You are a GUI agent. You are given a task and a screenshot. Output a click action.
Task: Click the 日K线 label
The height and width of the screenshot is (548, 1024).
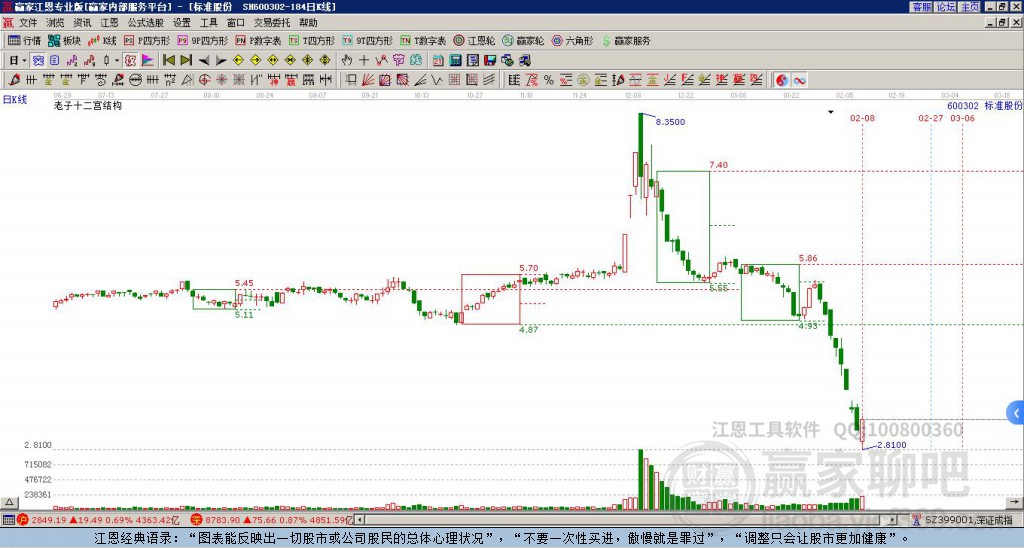pyautogui.click(x=14, y=100)
